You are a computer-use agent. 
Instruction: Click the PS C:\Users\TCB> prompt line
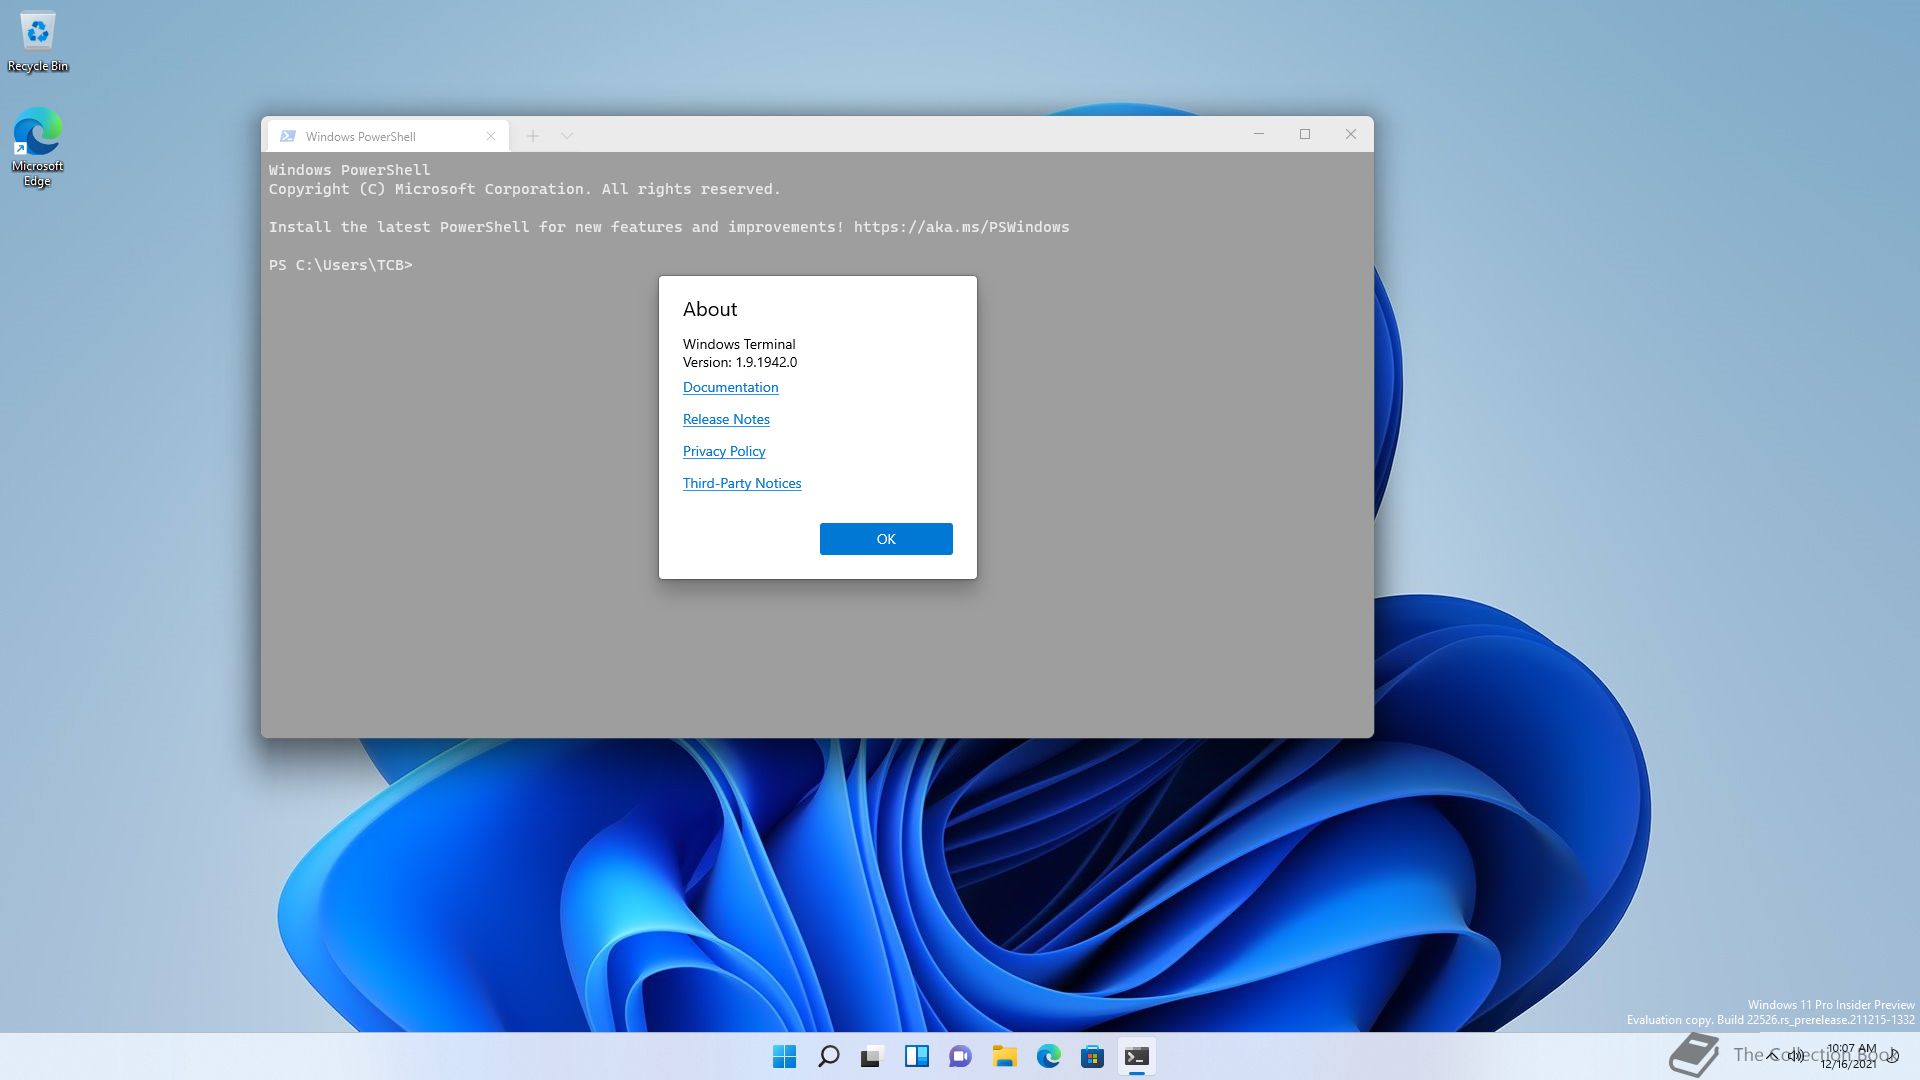(341, 265)
